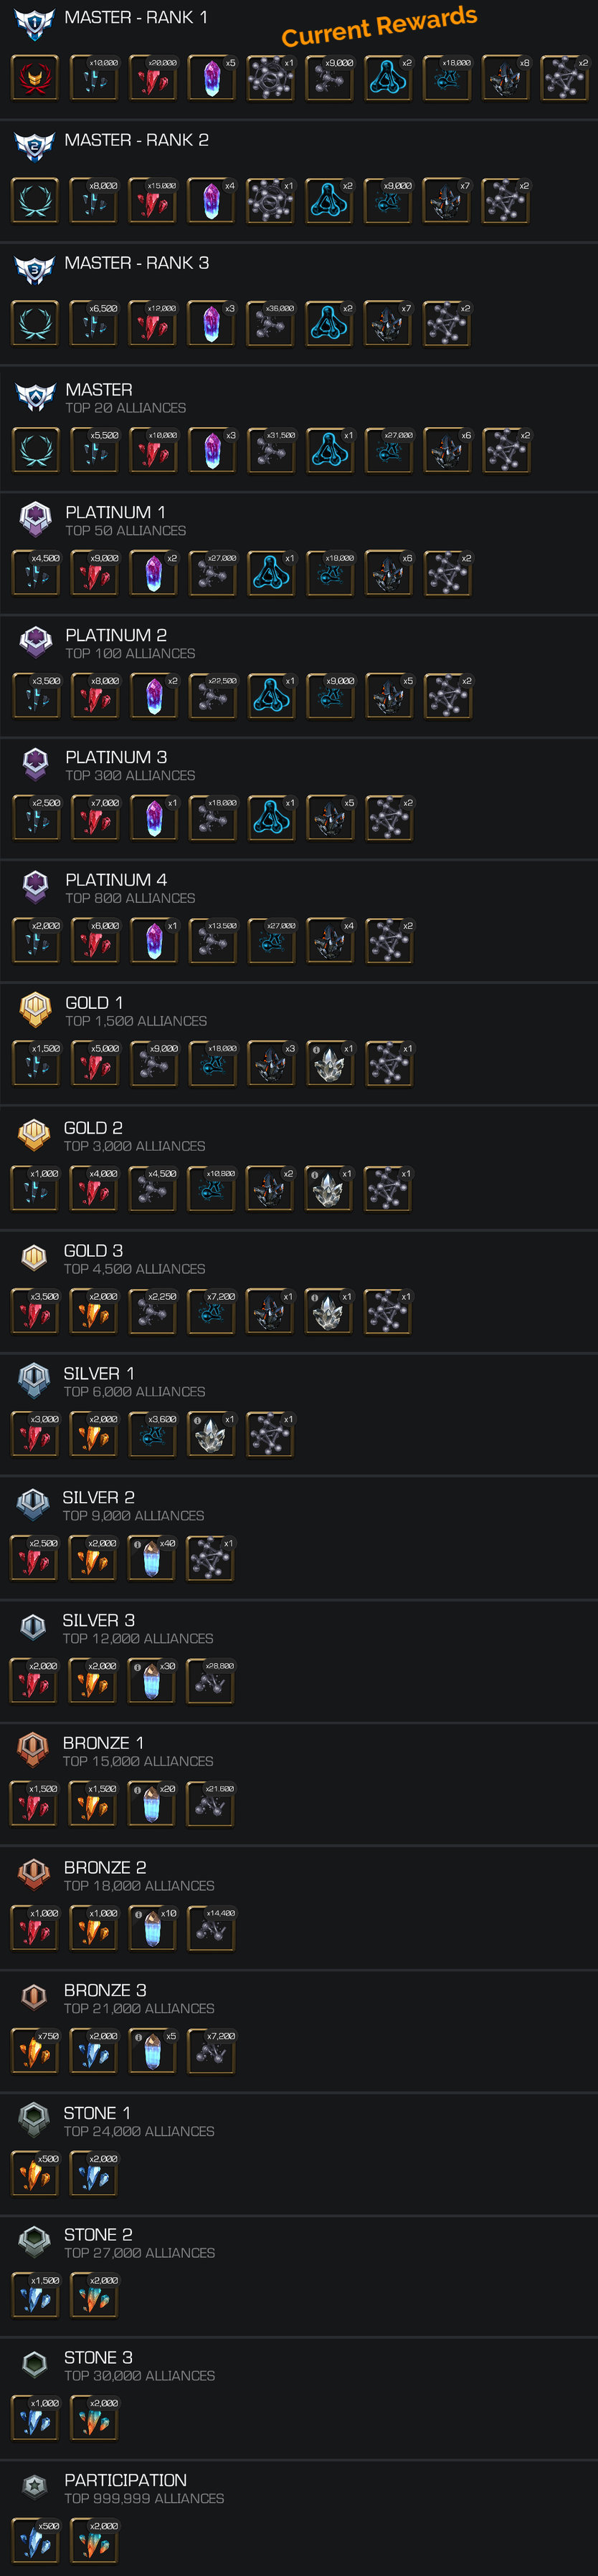Screen dimensions: 598x2576
Task: Select the x5 purple crystal in Master Rank 1
Action: [212, 78]
